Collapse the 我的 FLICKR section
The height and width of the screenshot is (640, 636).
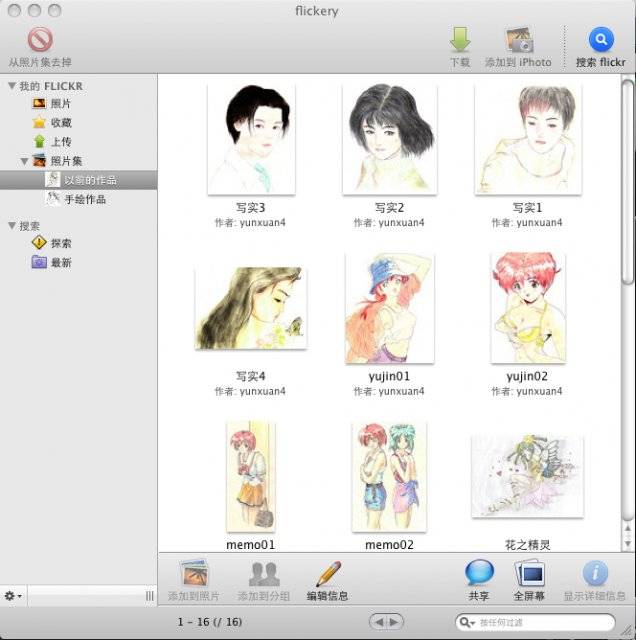(12, 86)
